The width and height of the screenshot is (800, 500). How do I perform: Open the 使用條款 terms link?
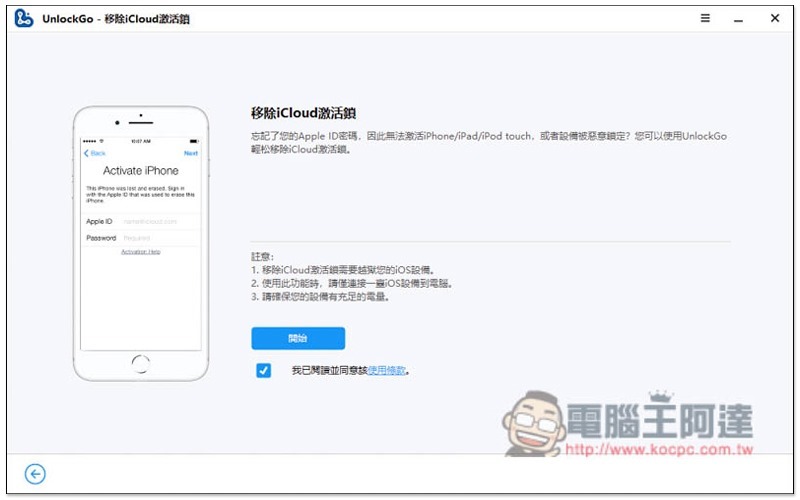[x=387, y=370]
